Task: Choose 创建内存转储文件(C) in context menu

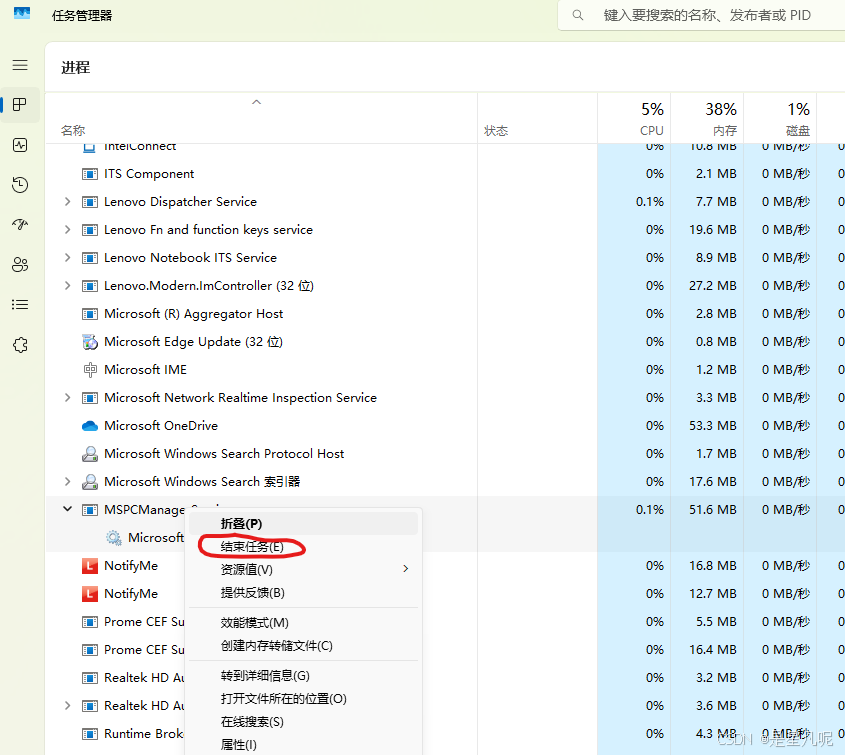Action: point(303,646)
